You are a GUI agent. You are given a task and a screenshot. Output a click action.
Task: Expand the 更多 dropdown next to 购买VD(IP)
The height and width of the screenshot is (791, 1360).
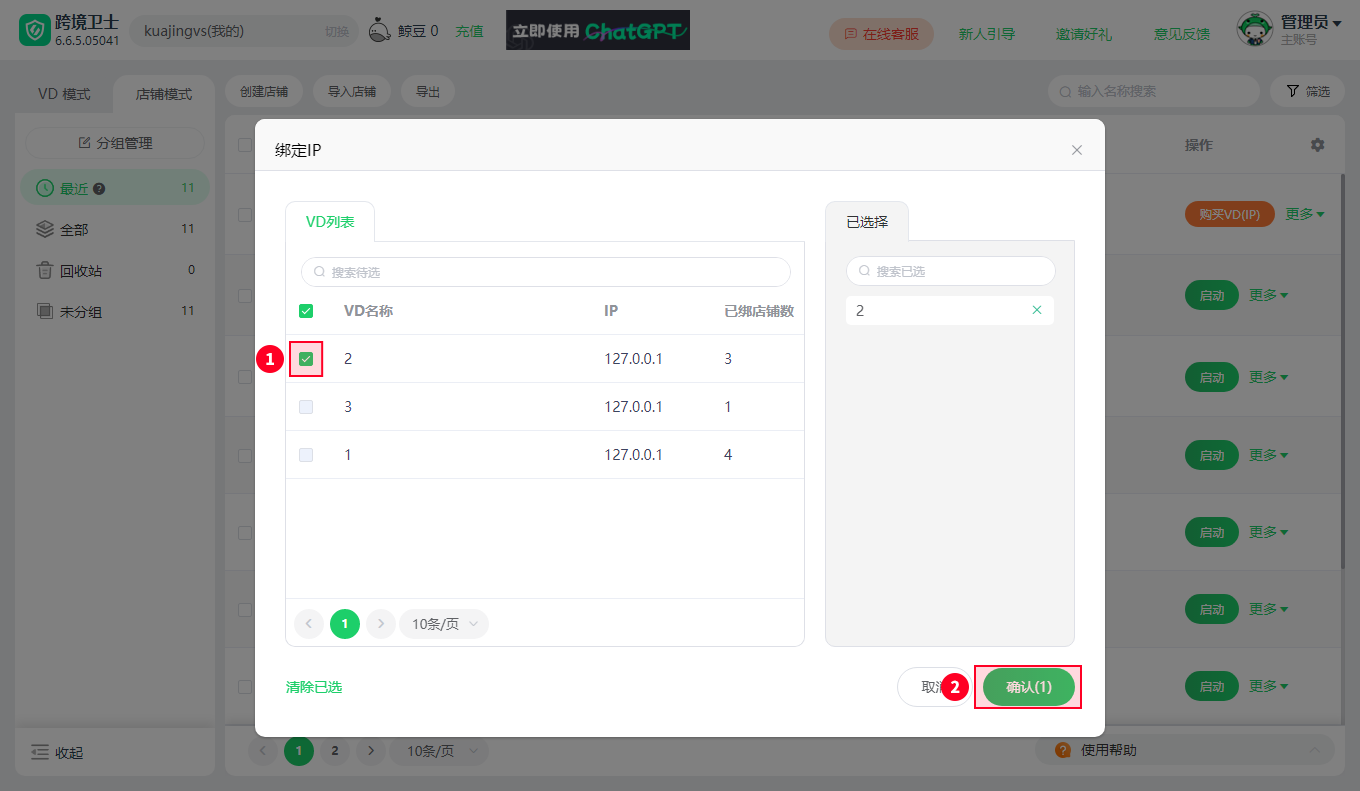pos(1305,214)
